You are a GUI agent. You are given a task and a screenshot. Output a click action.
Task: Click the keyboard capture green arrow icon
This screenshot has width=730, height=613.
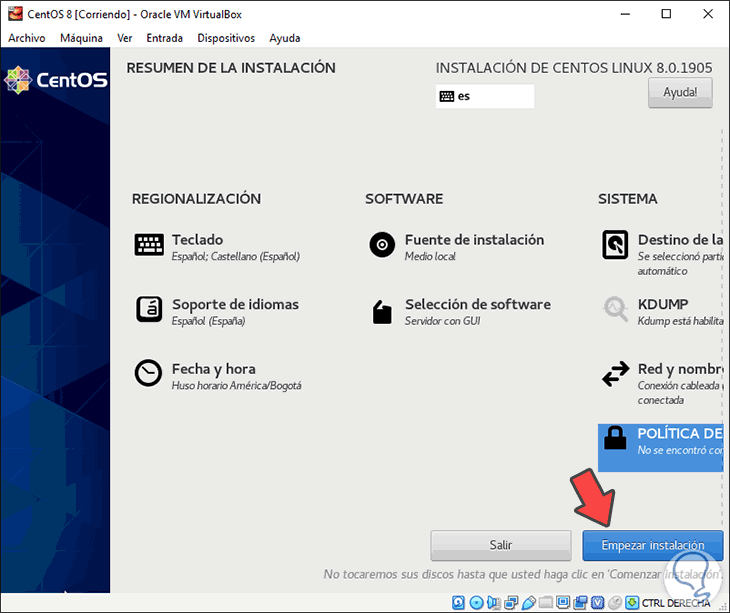click(x=632, y=603)
